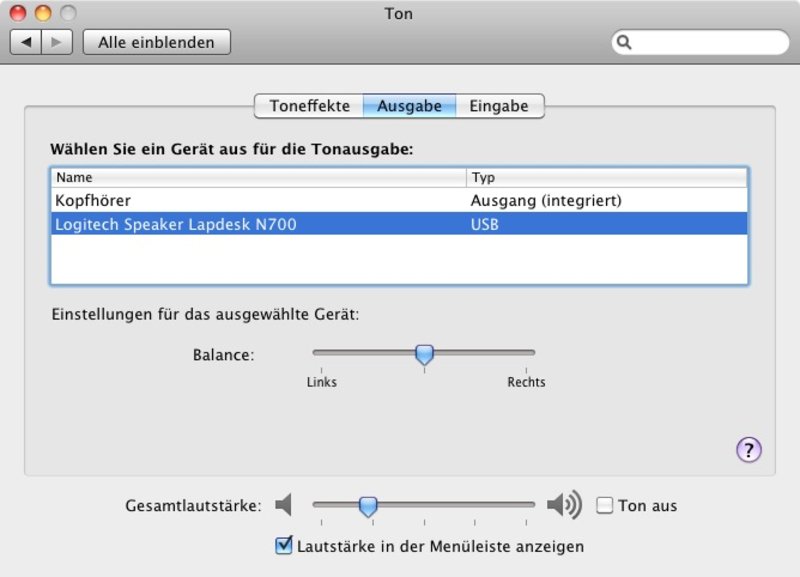Click the Balance slider knob

tap(424, 354)
